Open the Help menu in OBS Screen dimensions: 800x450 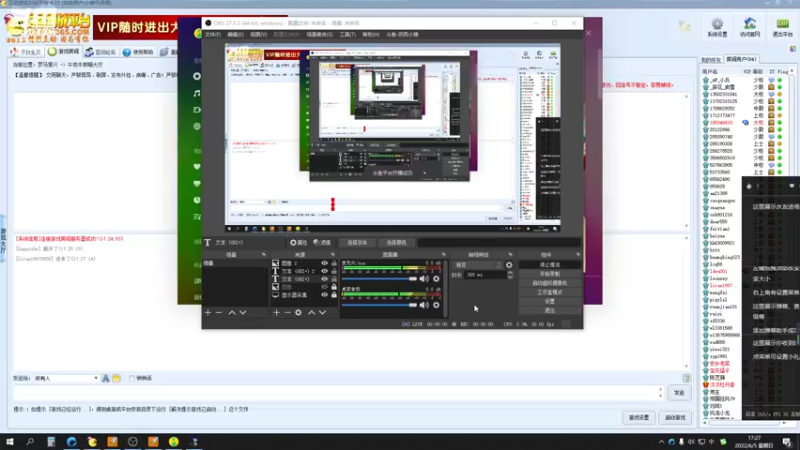click(370, 35)
